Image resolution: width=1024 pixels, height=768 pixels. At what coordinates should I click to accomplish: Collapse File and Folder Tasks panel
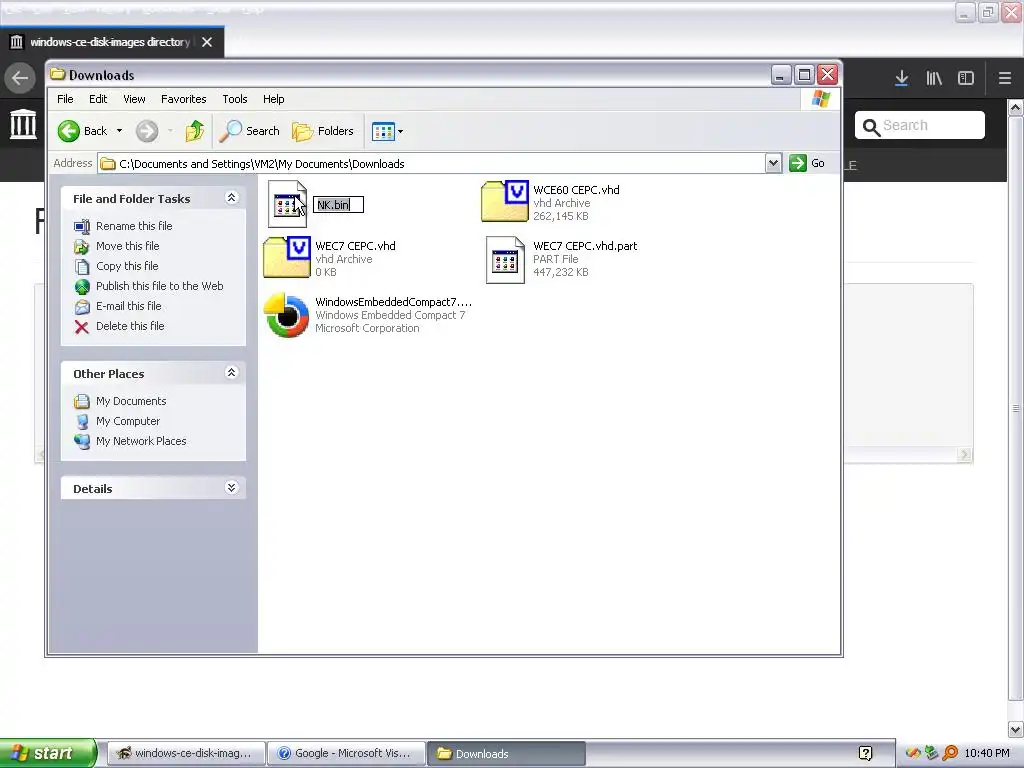coord(231,198)
